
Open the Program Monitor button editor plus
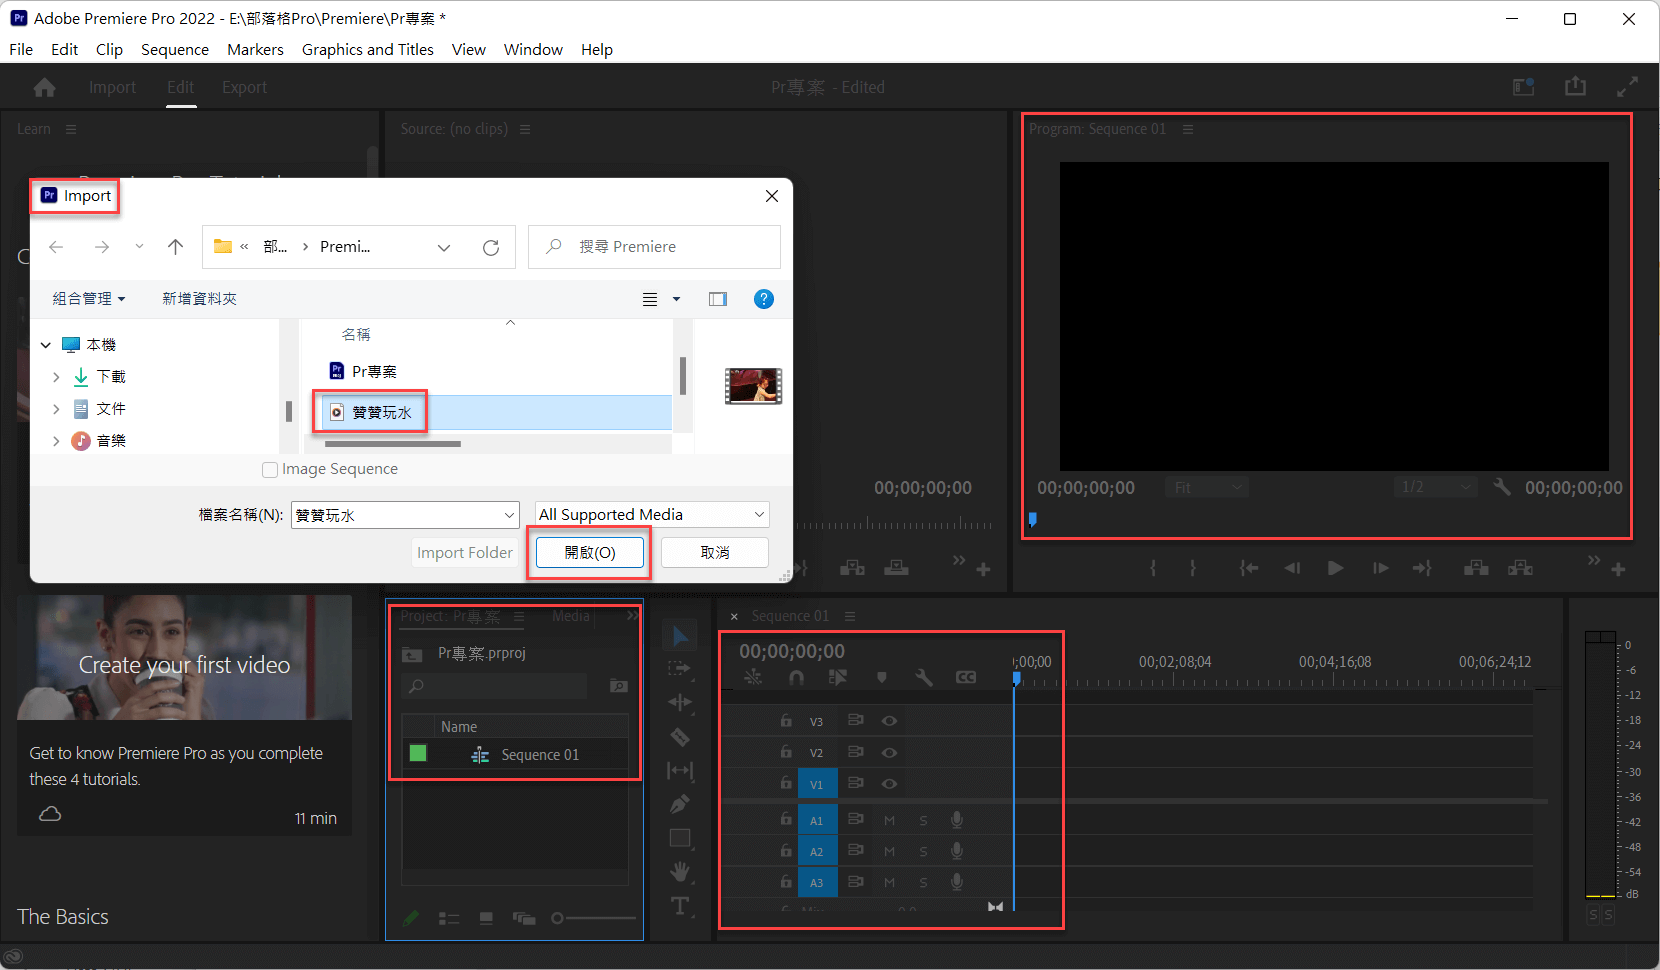point(1618,569)
